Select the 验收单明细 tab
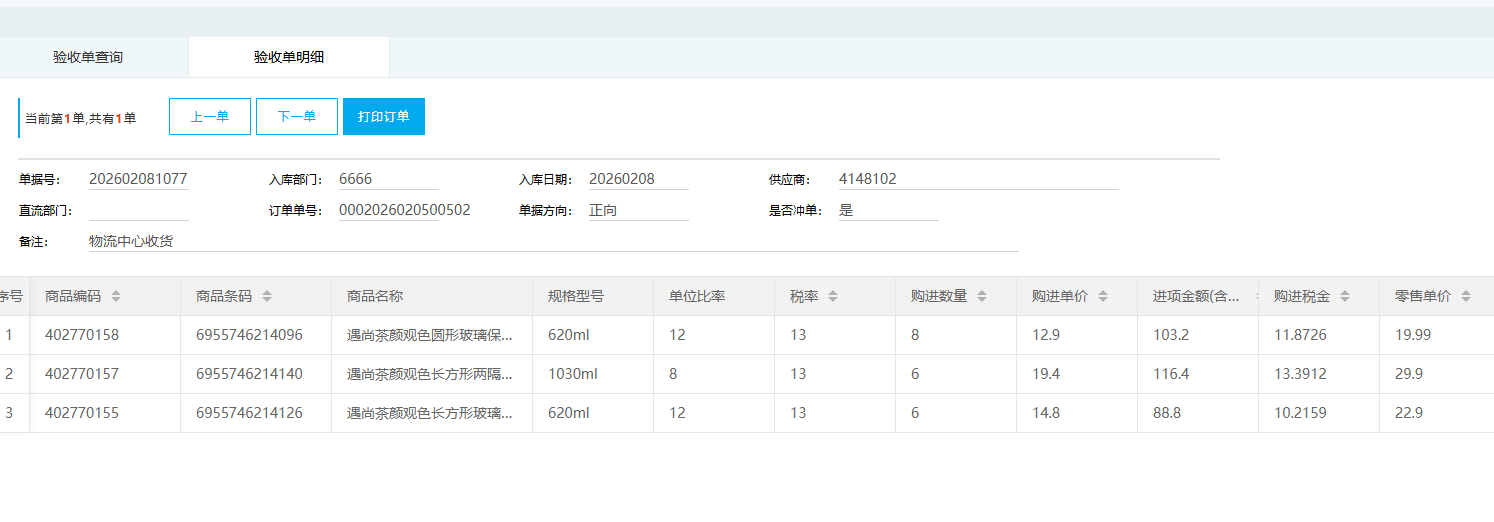 (288, 58)
